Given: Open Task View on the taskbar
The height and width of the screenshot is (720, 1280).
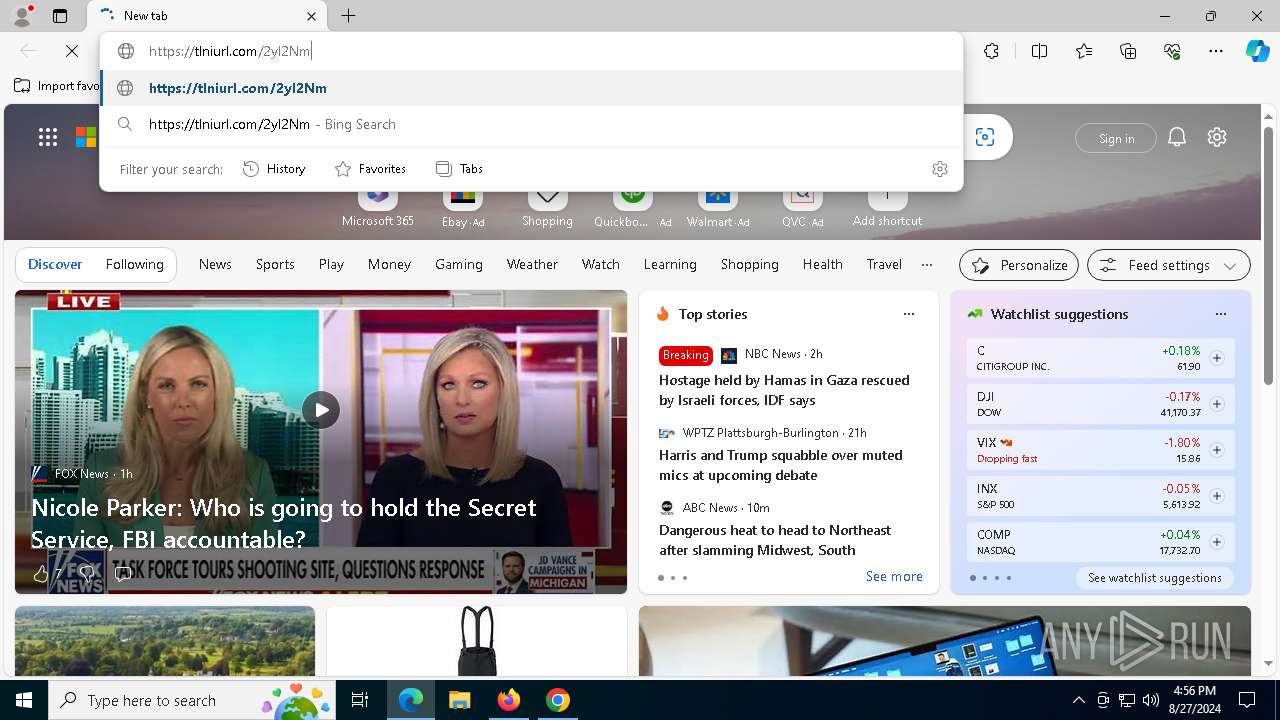Looking at the screenshot, I should (360, 700).
